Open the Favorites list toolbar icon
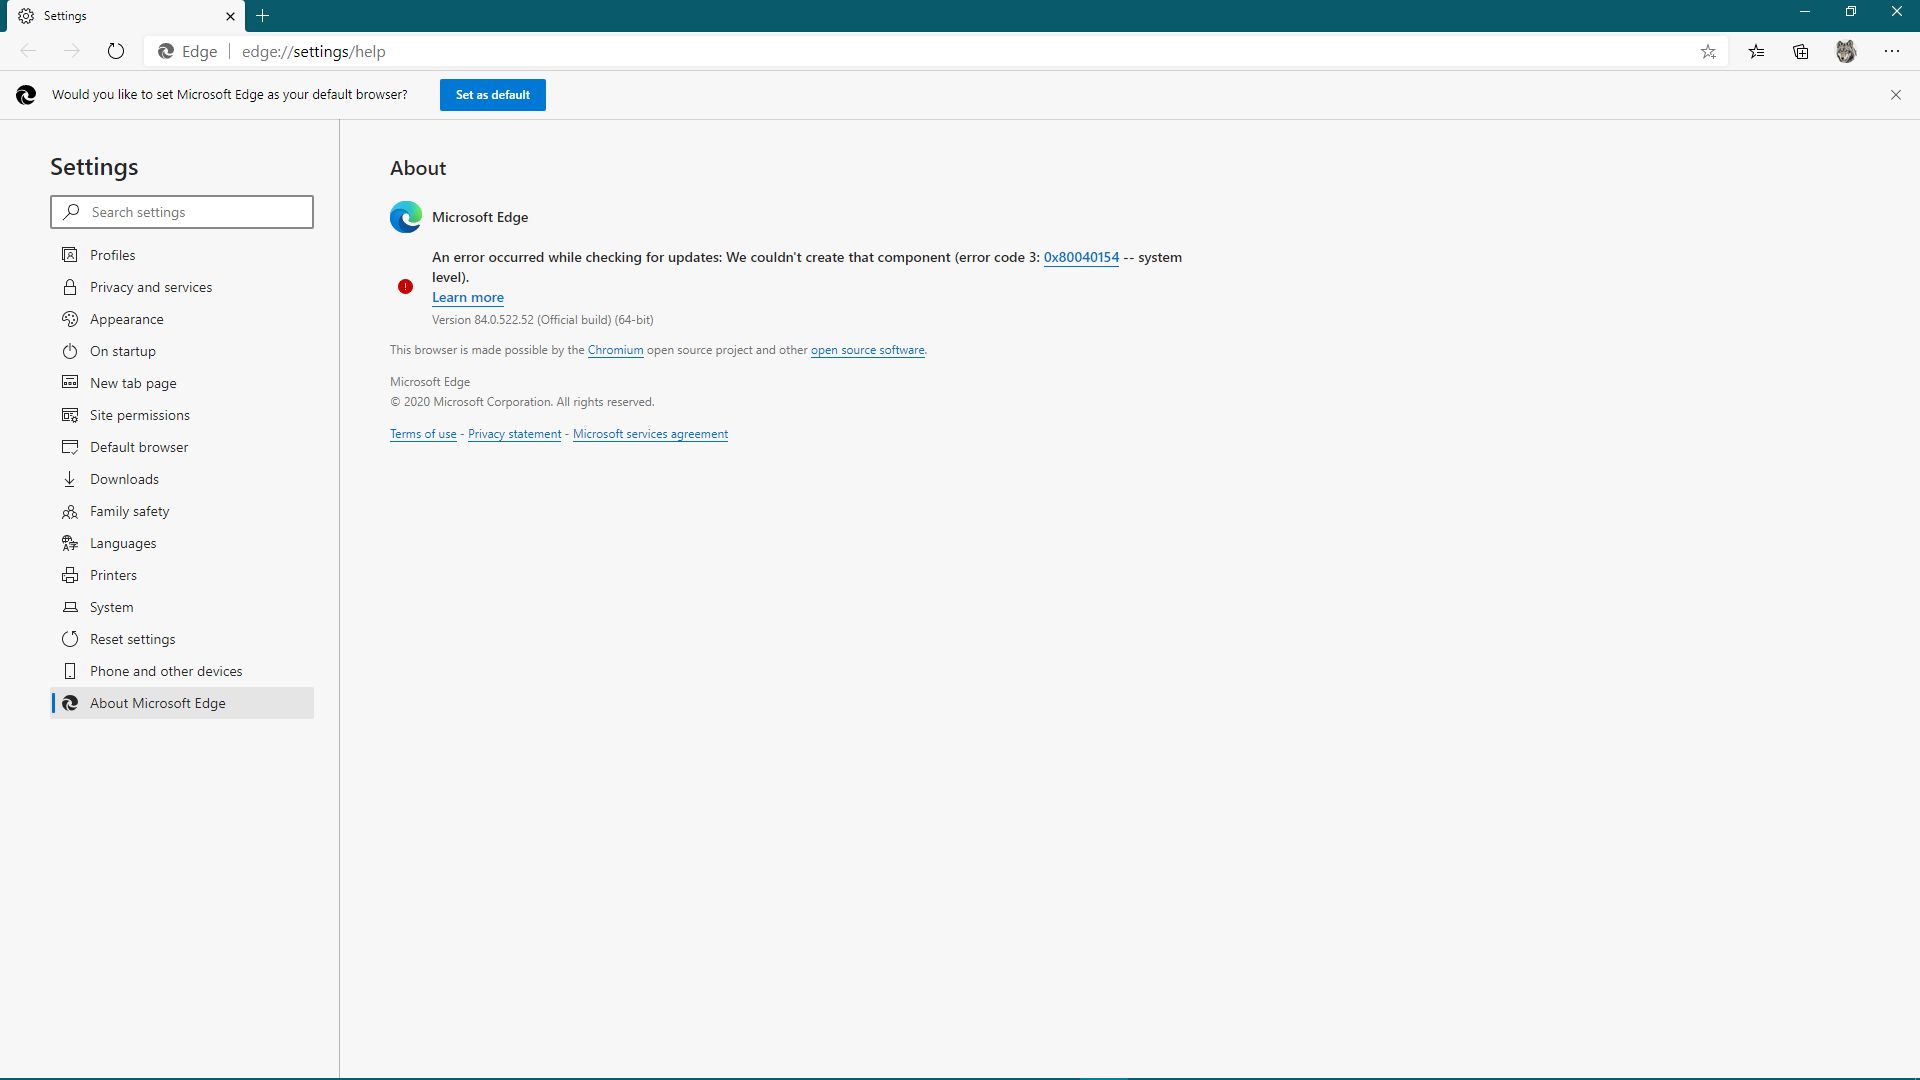Screen dimensions: 1920x1080 [1756, 52]
